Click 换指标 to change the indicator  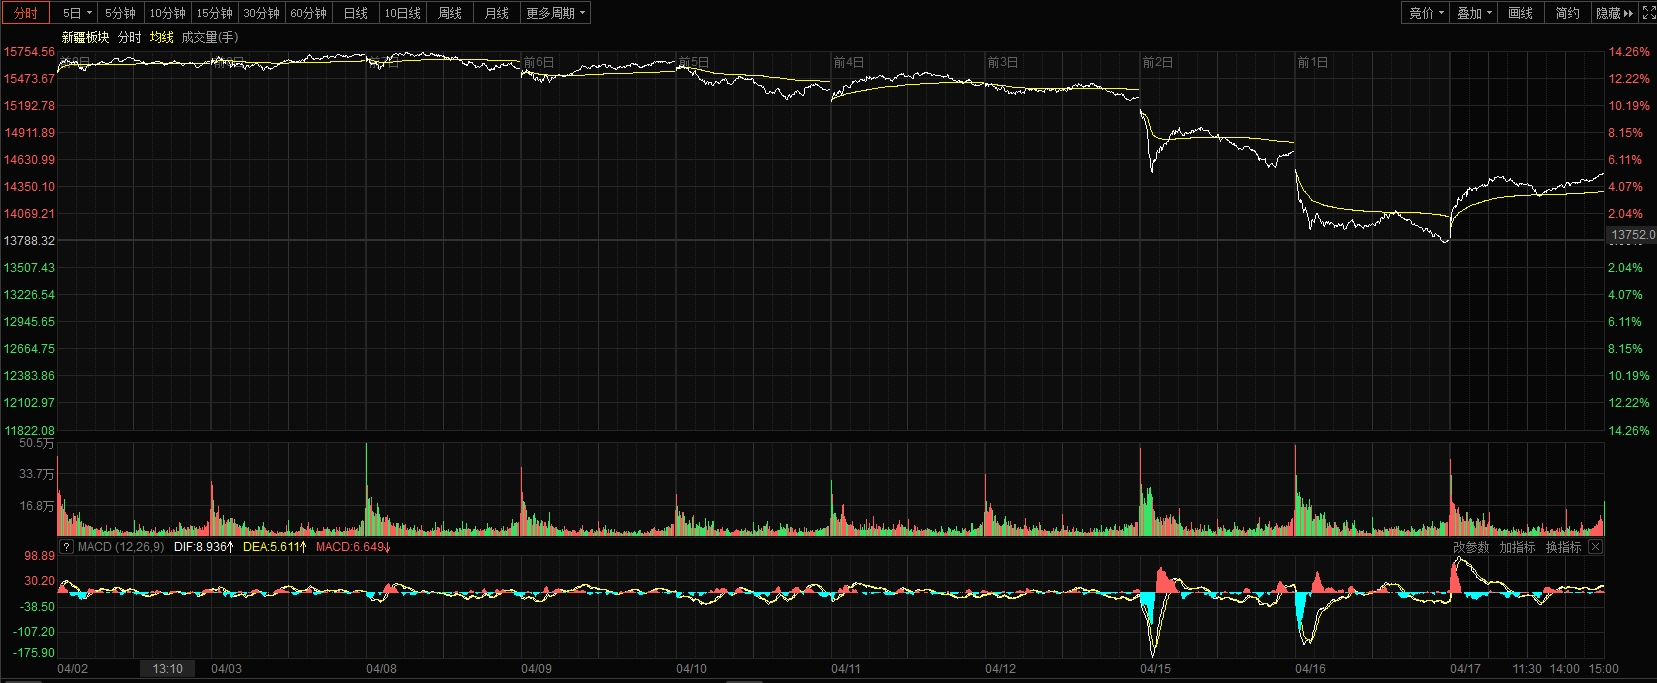point(1563,547)
